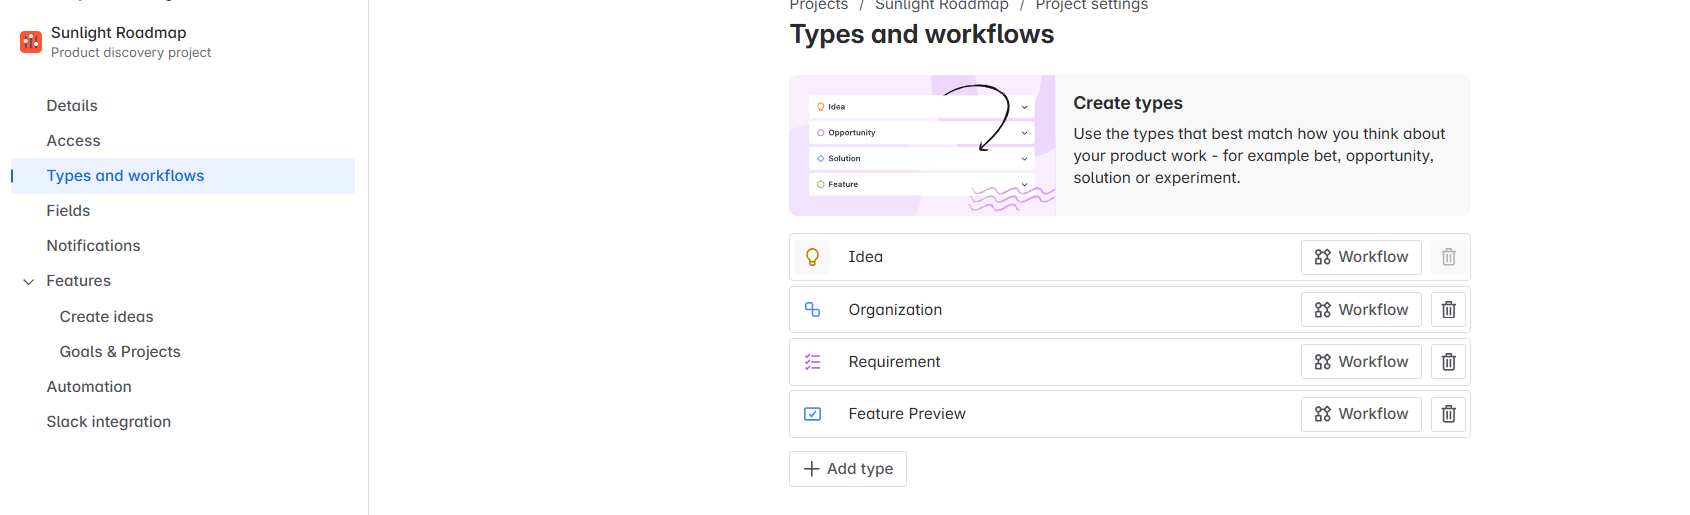Screen dimensions: 1690x515
Task: Click the Sunlight Roadmap project logo icon
Action: [31, 42]
